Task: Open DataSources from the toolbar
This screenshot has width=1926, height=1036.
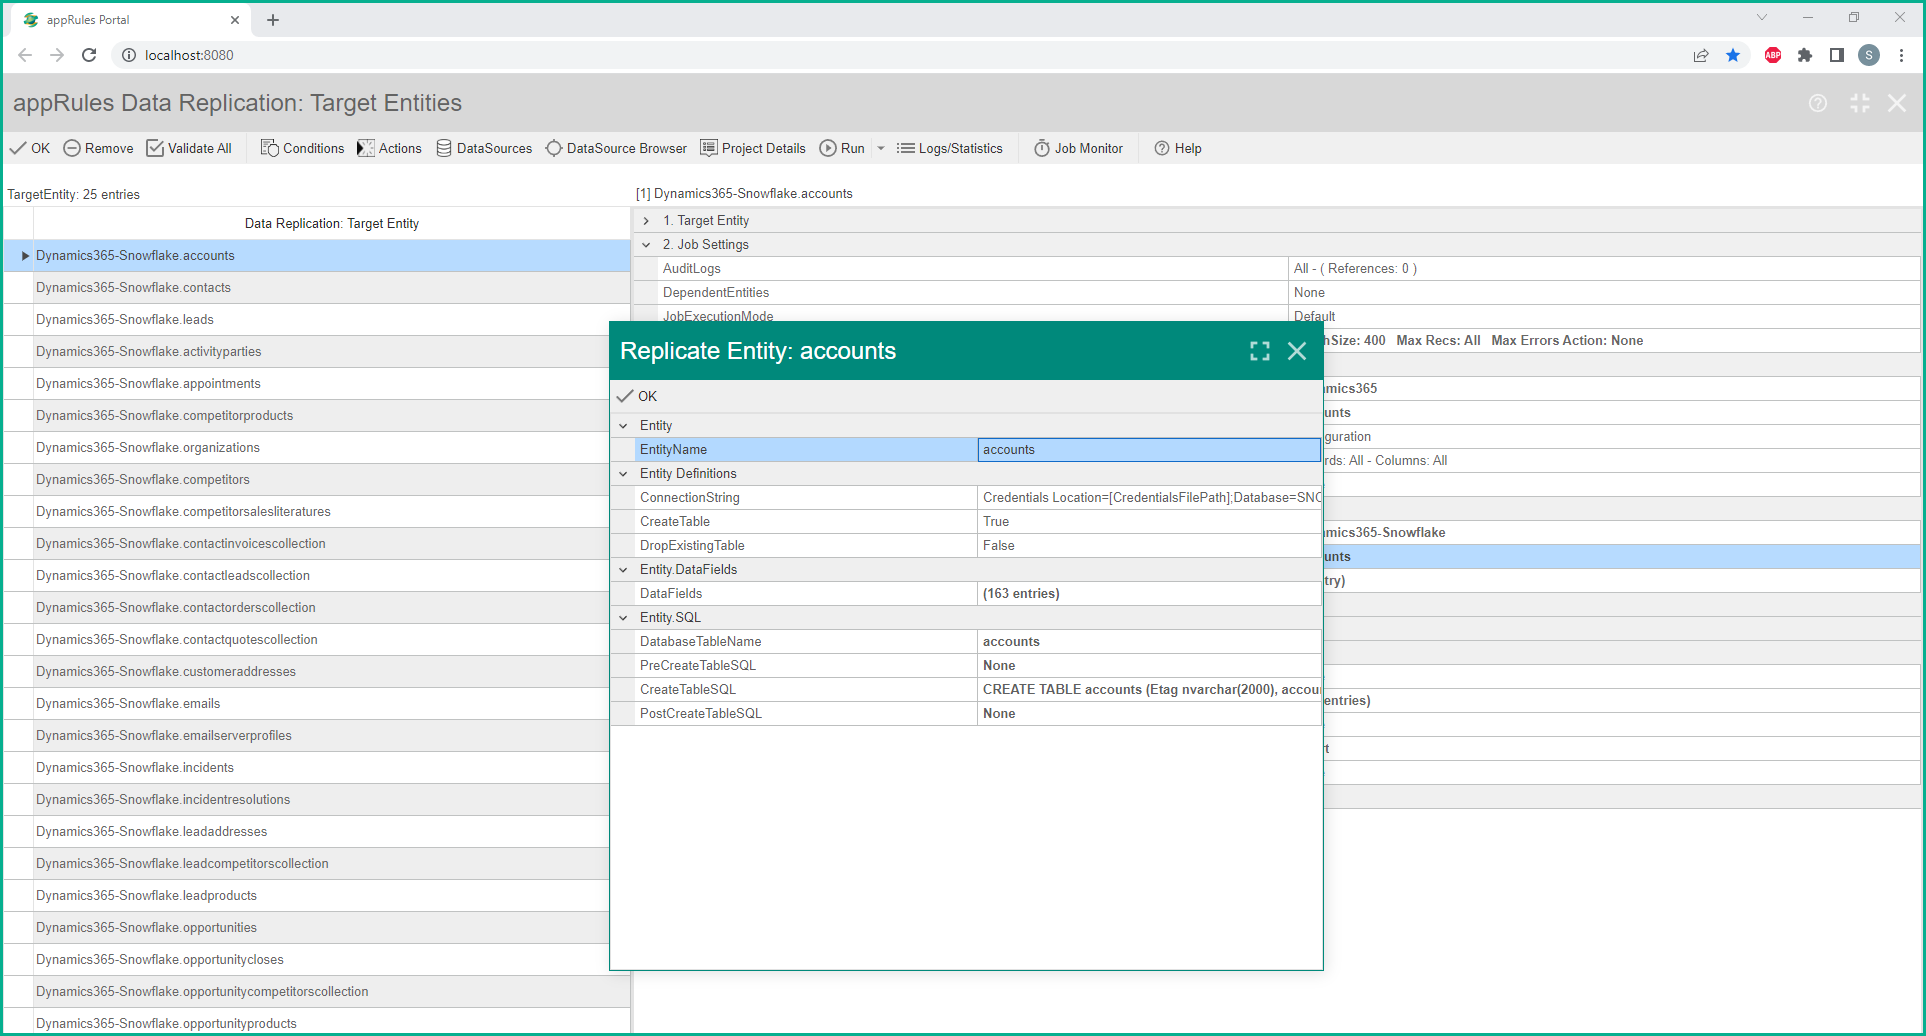Action: point(484,148)
